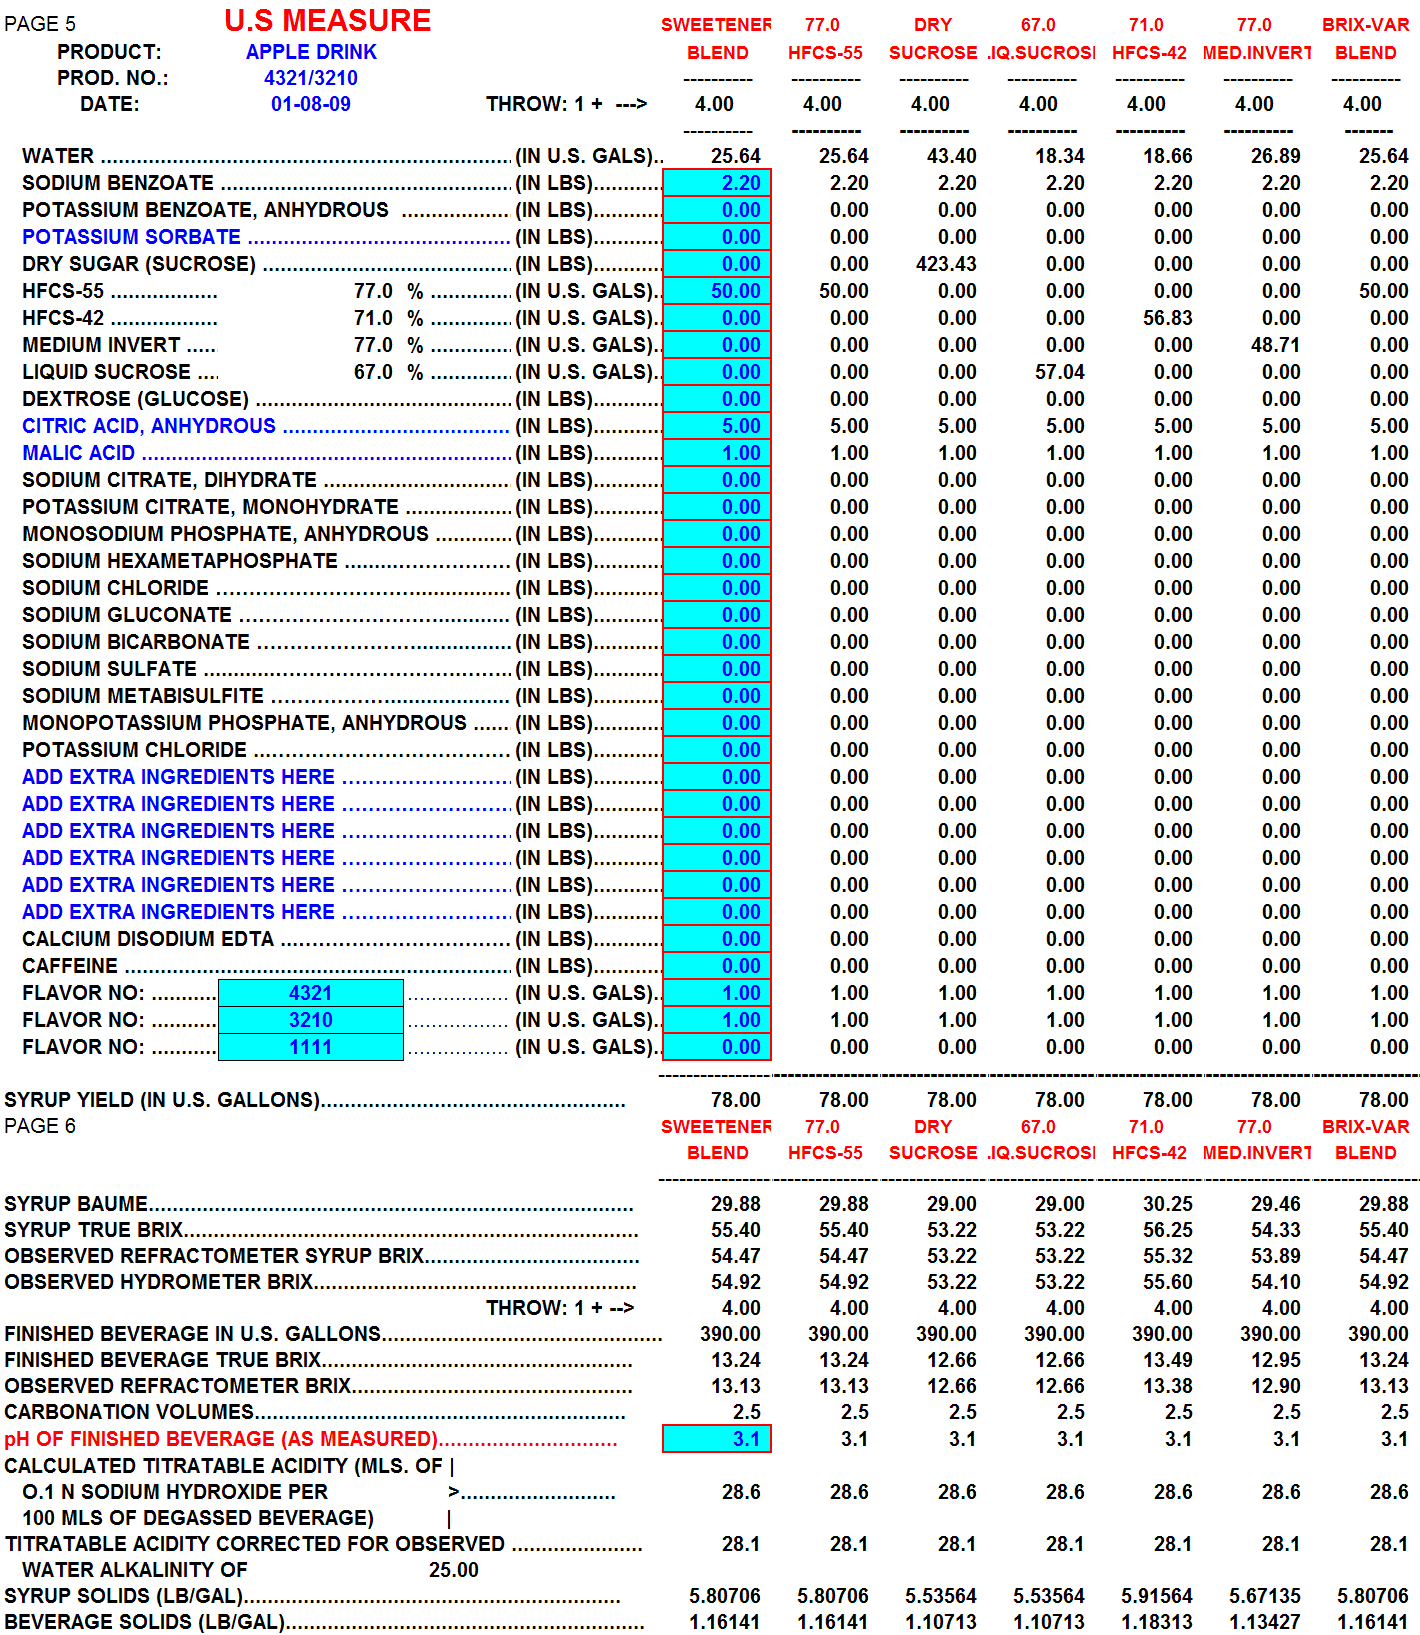This screenshot has height=1635, width=1420.
Task: Select the product name APPLE DRINK
Action: click(x=311, y=52)
